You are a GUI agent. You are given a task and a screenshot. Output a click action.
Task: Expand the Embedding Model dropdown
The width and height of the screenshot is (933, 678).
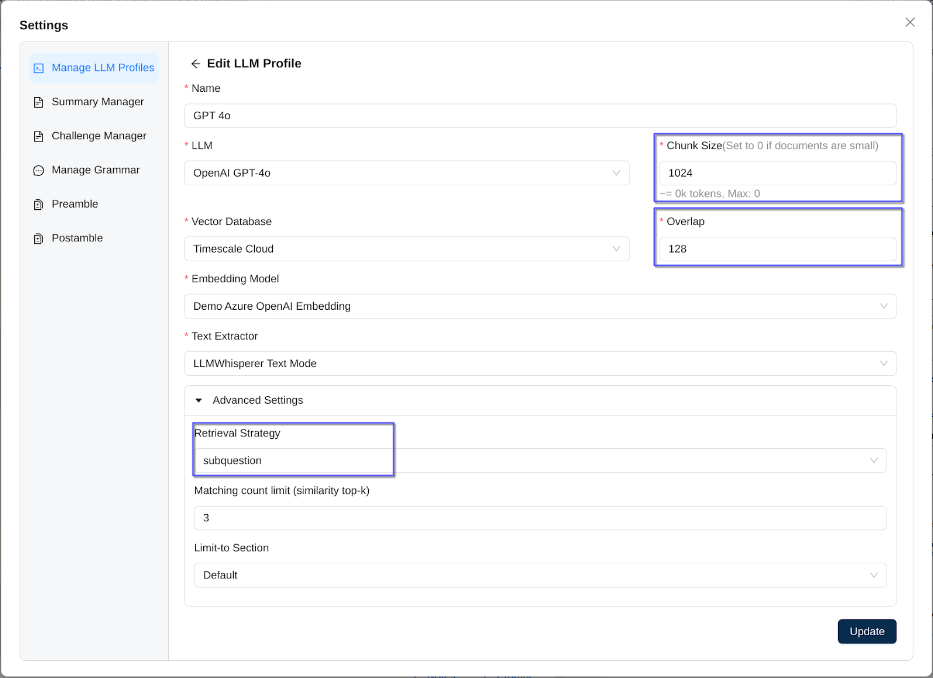[x=540, y=306]
